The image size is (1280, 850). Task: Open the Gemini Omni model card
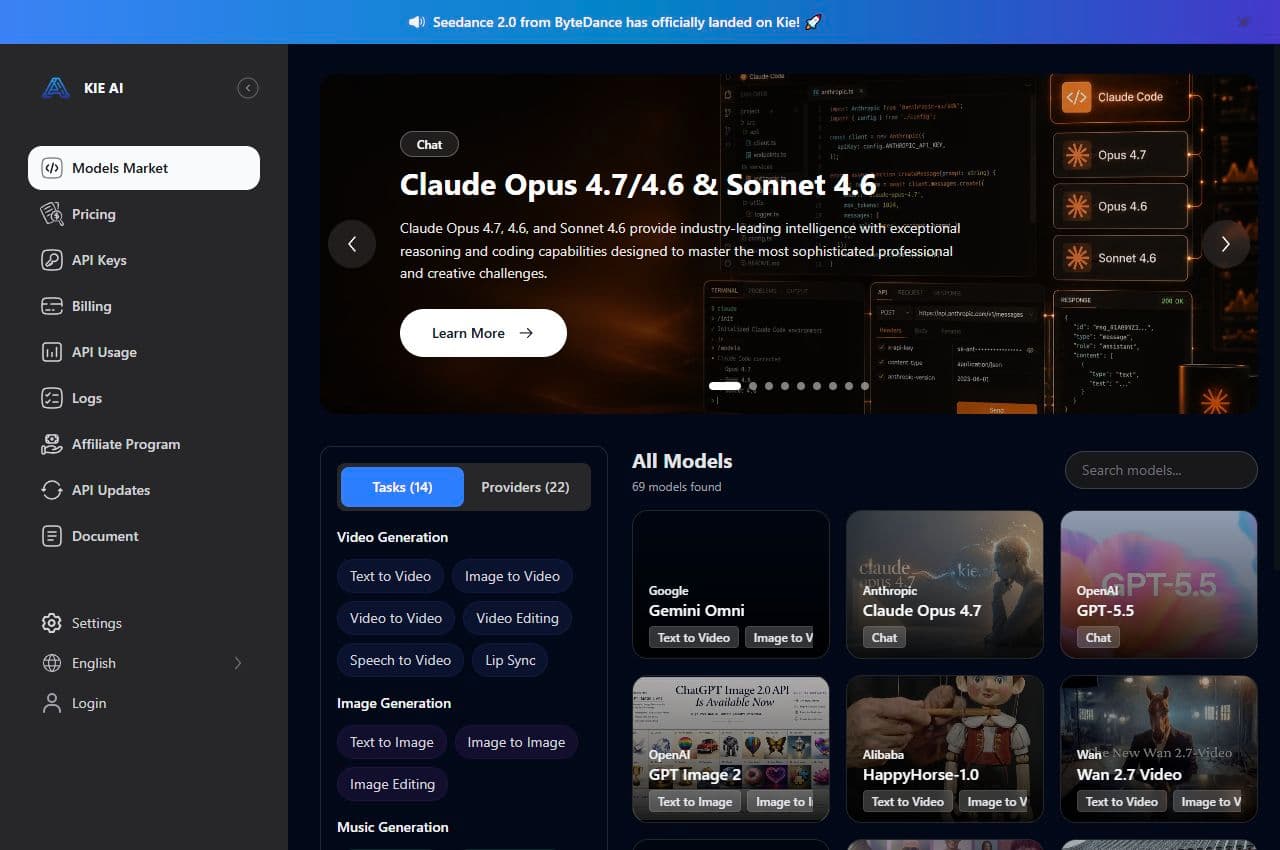731,584
